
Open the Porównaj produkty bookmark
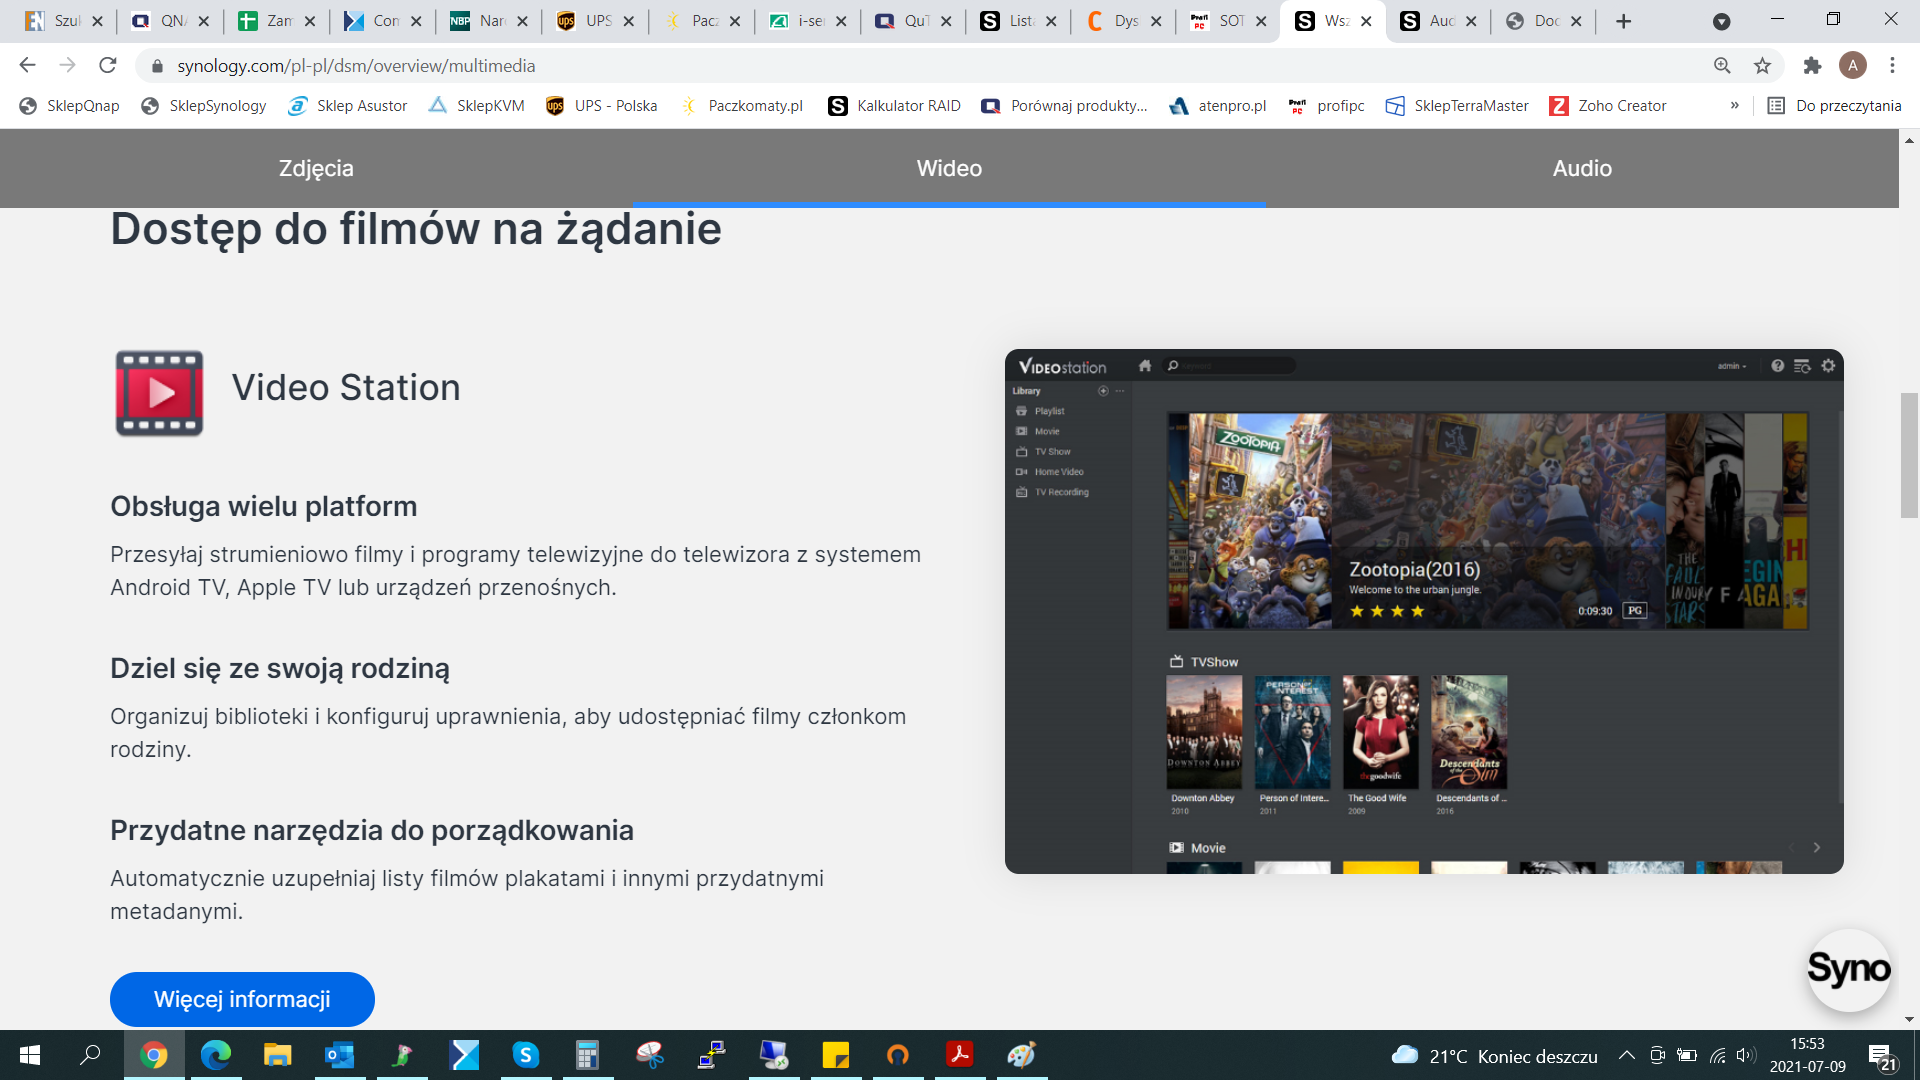[x=1064, y=106]
